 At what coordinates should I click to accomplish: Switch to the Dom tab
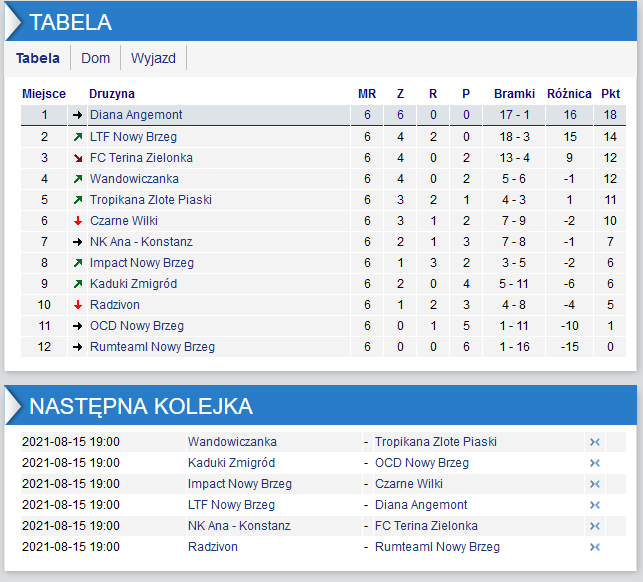pyautogui.click(x=96, y=58)
